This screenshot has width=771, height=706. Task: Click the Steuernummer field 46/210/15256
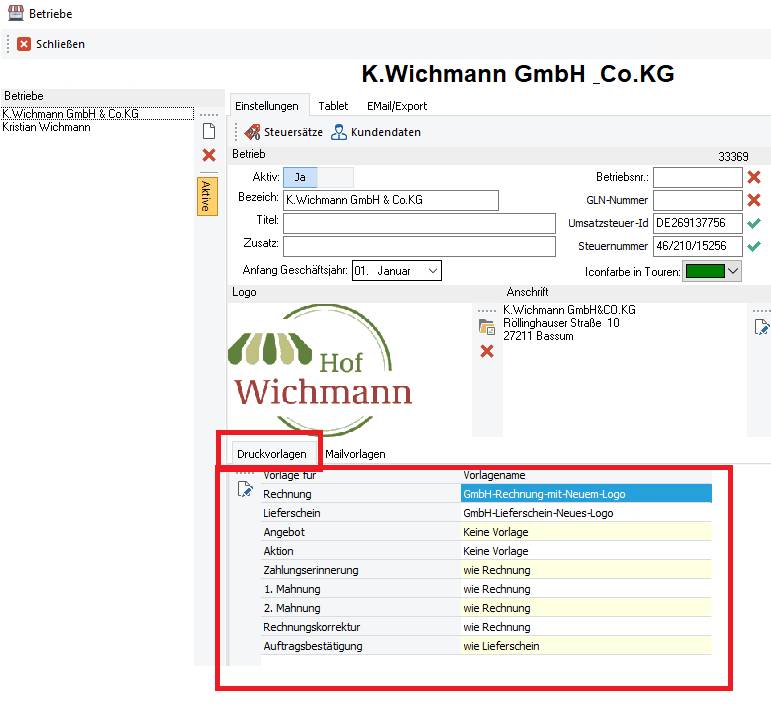pos(698,246)
